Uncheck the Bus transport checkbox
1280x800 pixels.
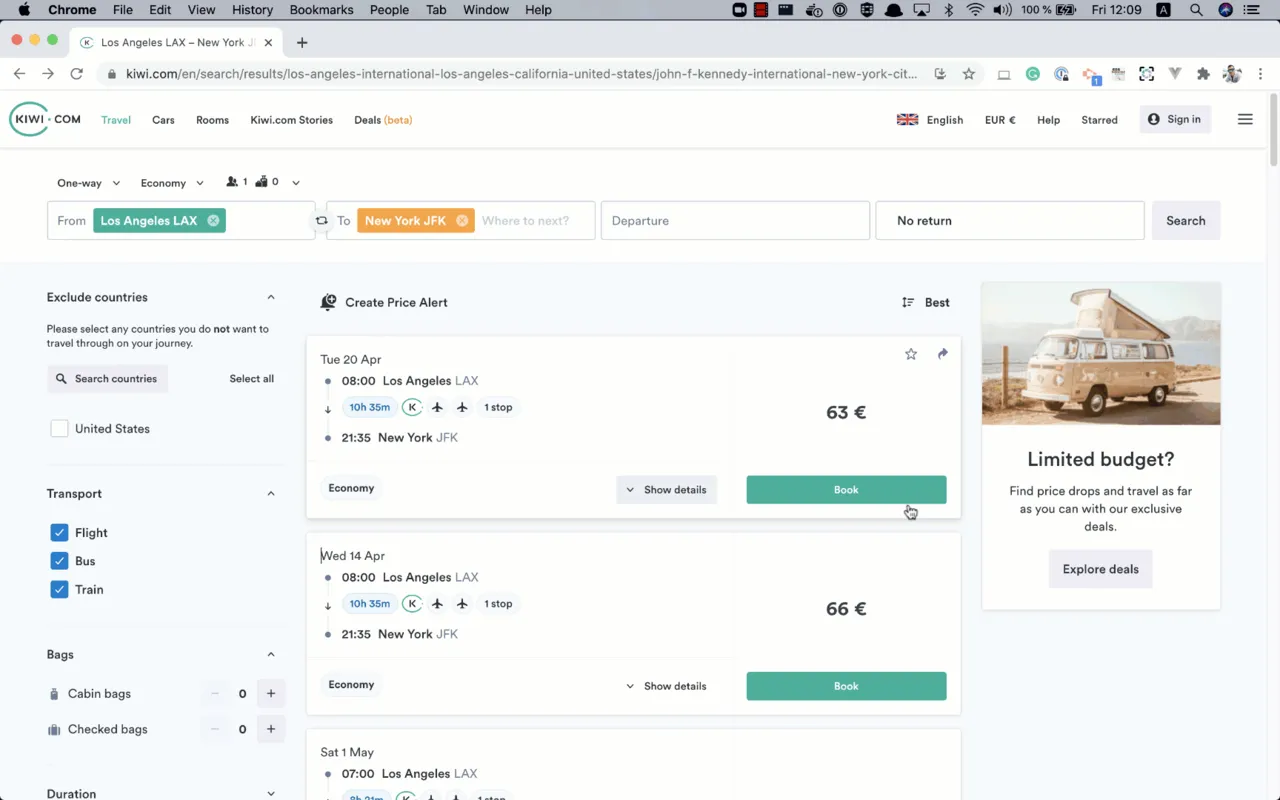pos(59,561)
